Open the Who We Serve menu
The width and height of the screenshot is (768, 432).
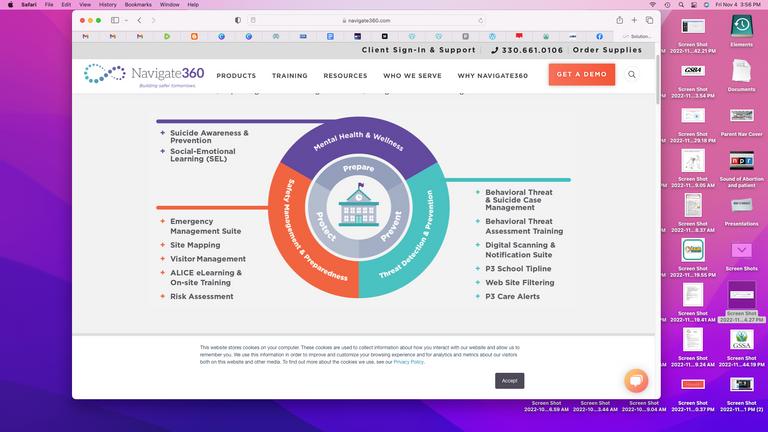412,75
